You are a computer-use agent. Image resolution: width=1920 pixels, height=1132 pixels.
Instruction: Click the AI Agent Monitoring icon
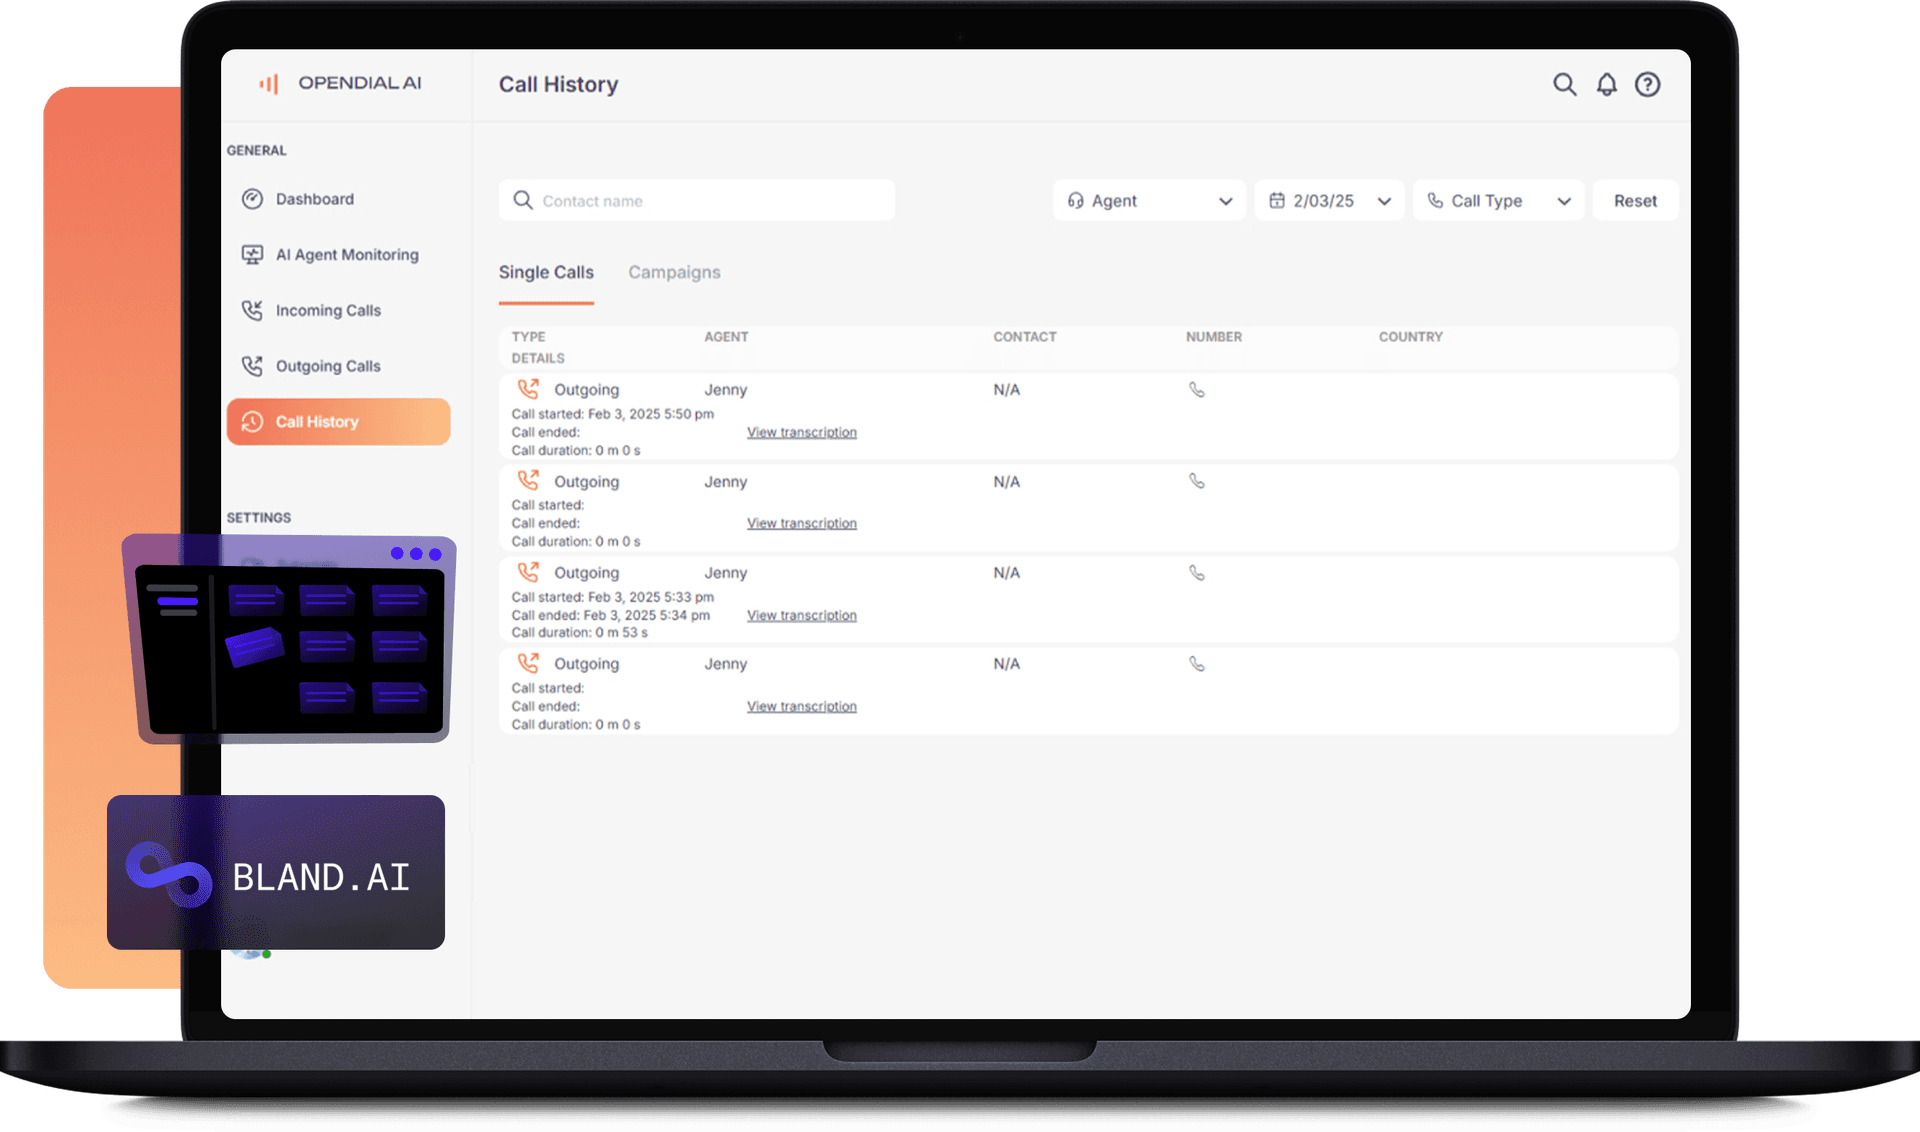click(252, 254)
